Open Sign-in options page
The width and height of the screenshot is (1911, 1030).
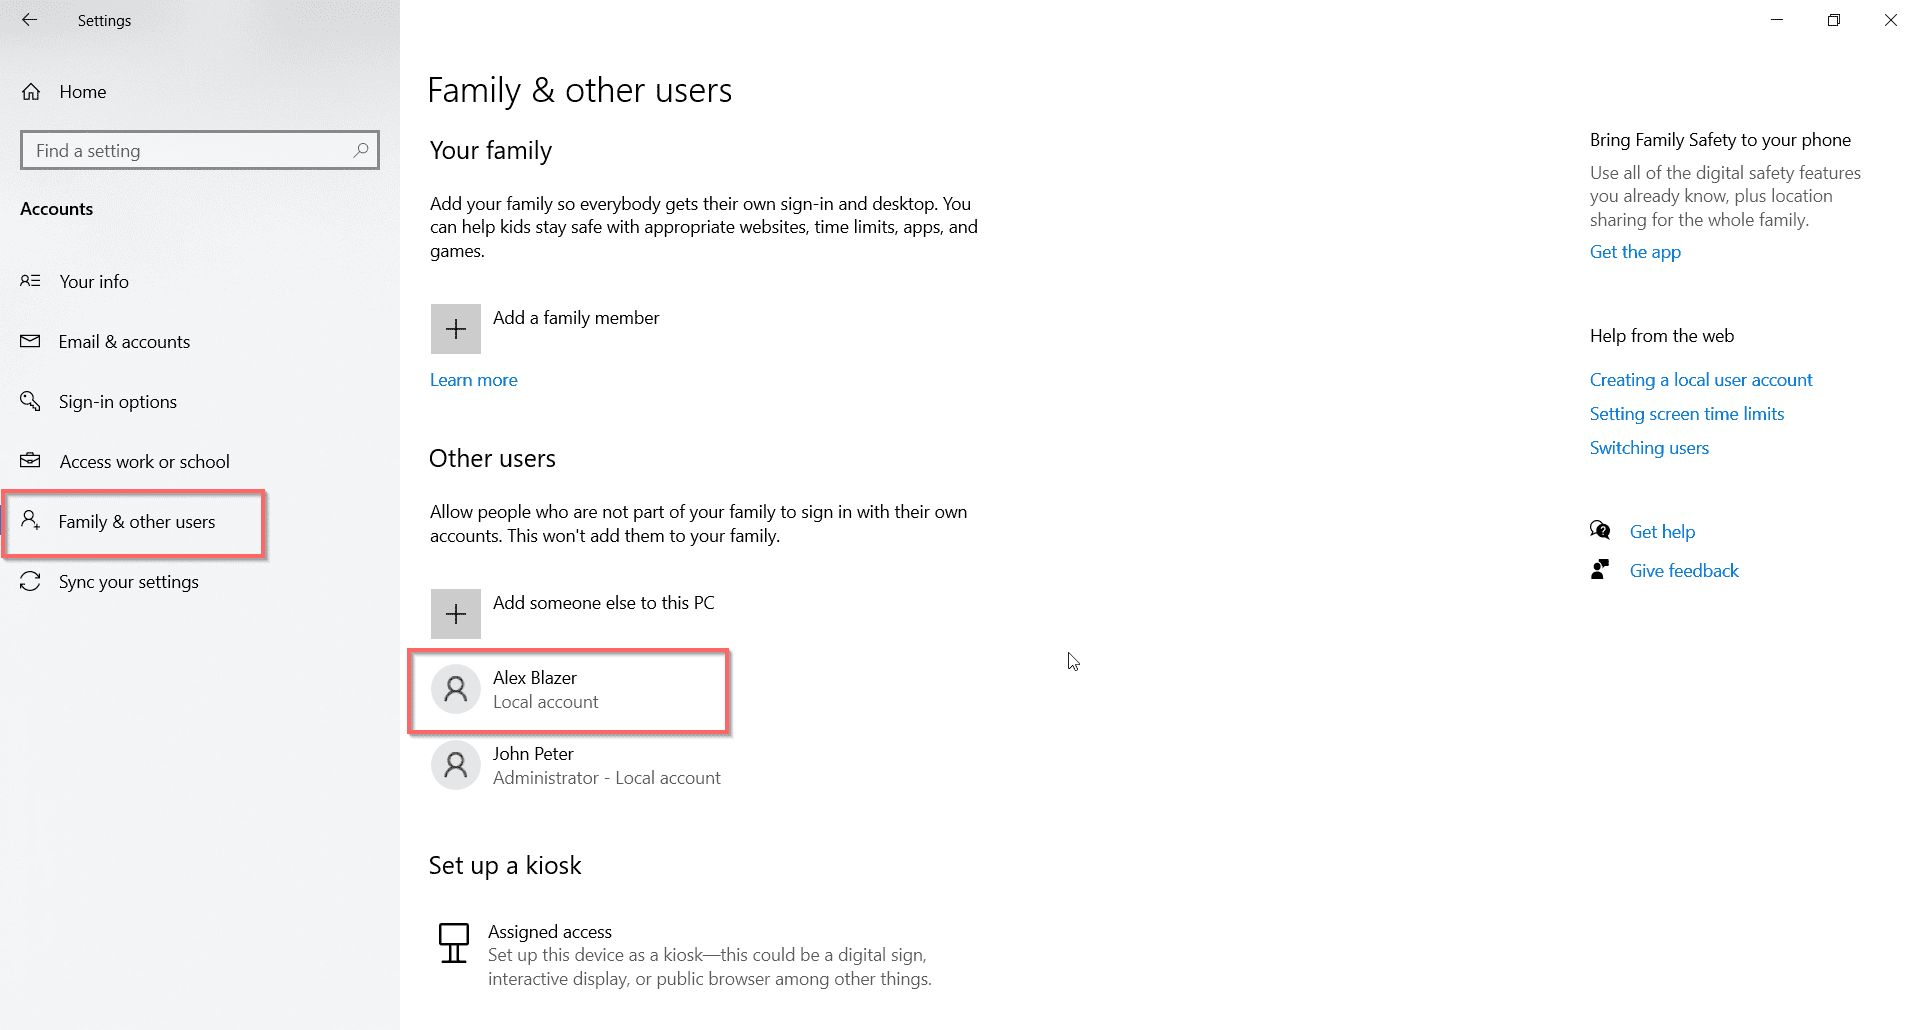coord(118,402)
